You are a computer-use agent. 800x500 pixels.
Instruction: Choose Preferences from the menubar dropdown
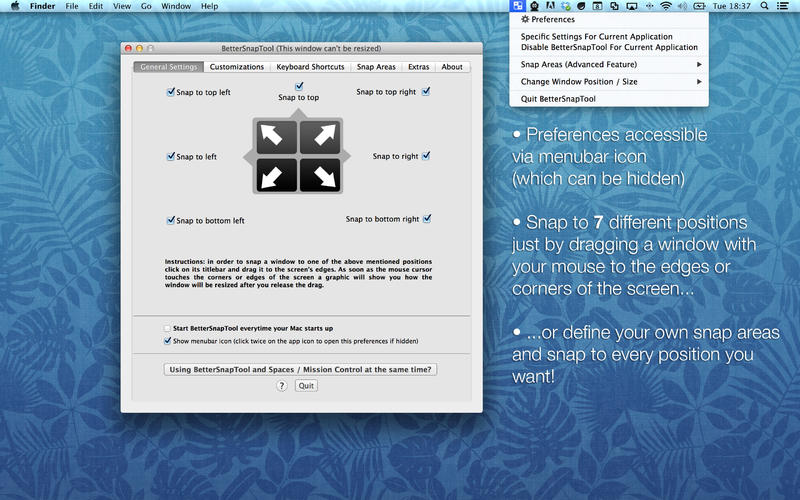click(553, 19)
